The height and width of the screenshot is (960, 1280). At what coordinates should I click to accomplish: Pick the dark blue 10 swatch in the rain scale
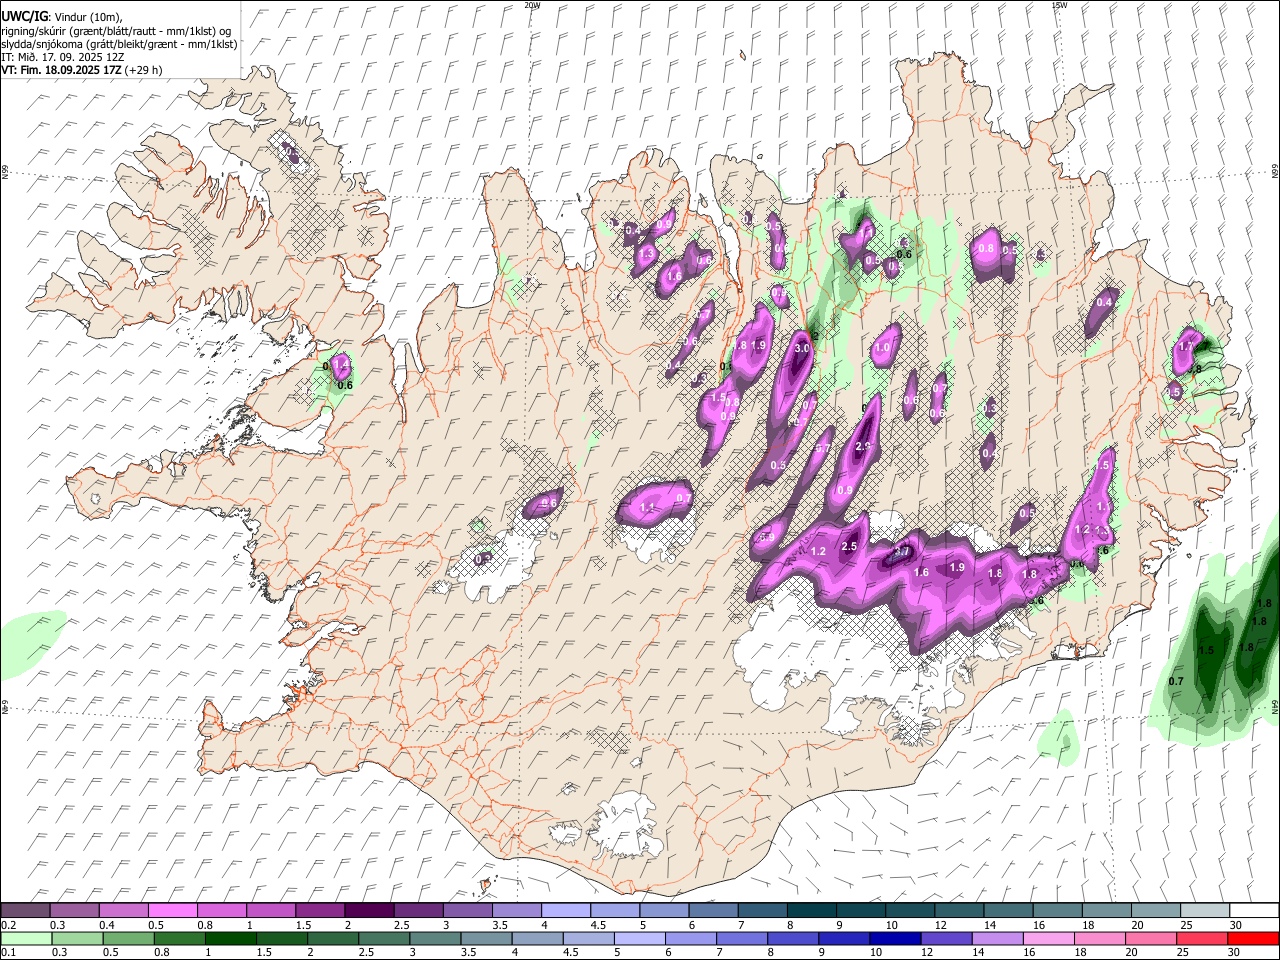click(x=894, y=938)
